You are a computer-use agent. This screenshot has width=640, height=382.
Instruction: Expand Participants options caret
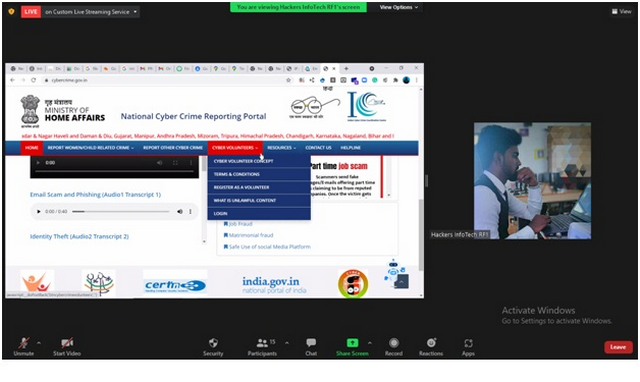287,343
